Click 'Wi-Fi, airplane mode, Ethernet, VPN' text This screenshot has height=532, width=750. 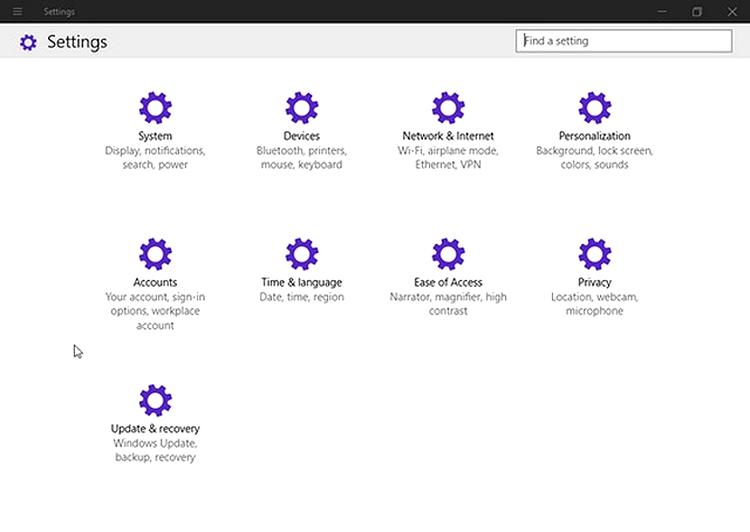coord(448,157)
